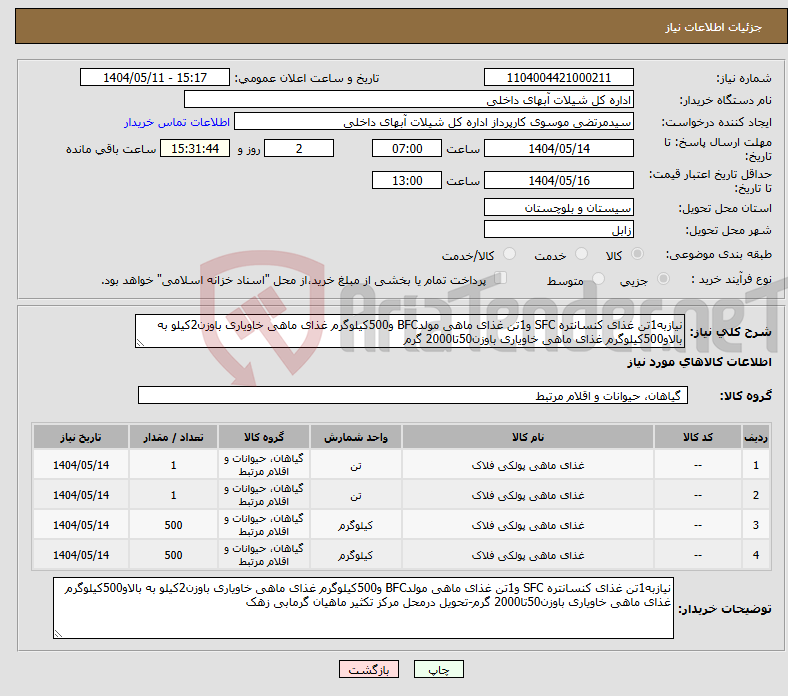Click the validity time 13:00 field
Viewport: 788px width, 696px height.
(407, 180)
